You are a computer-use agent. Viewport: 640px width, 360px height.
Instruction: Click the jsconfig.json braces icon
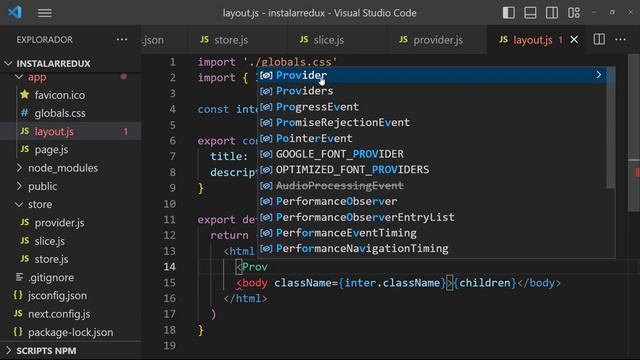18,295
